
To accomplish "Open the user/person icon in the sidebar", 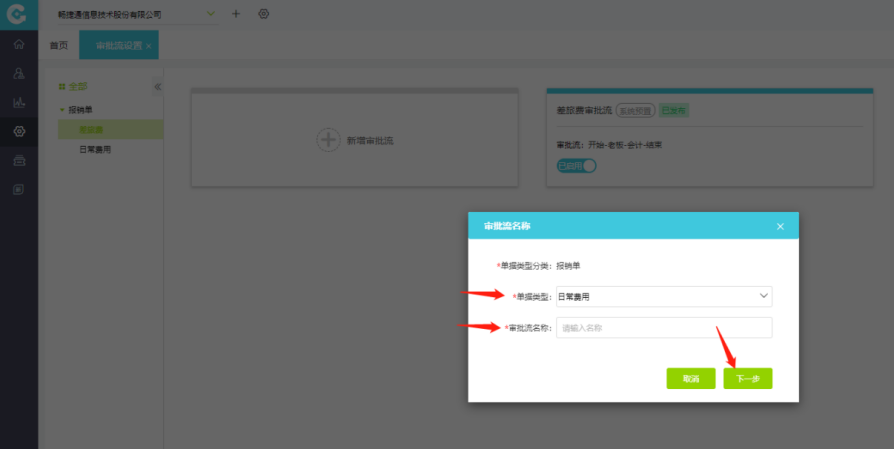I will coord(19,73).
